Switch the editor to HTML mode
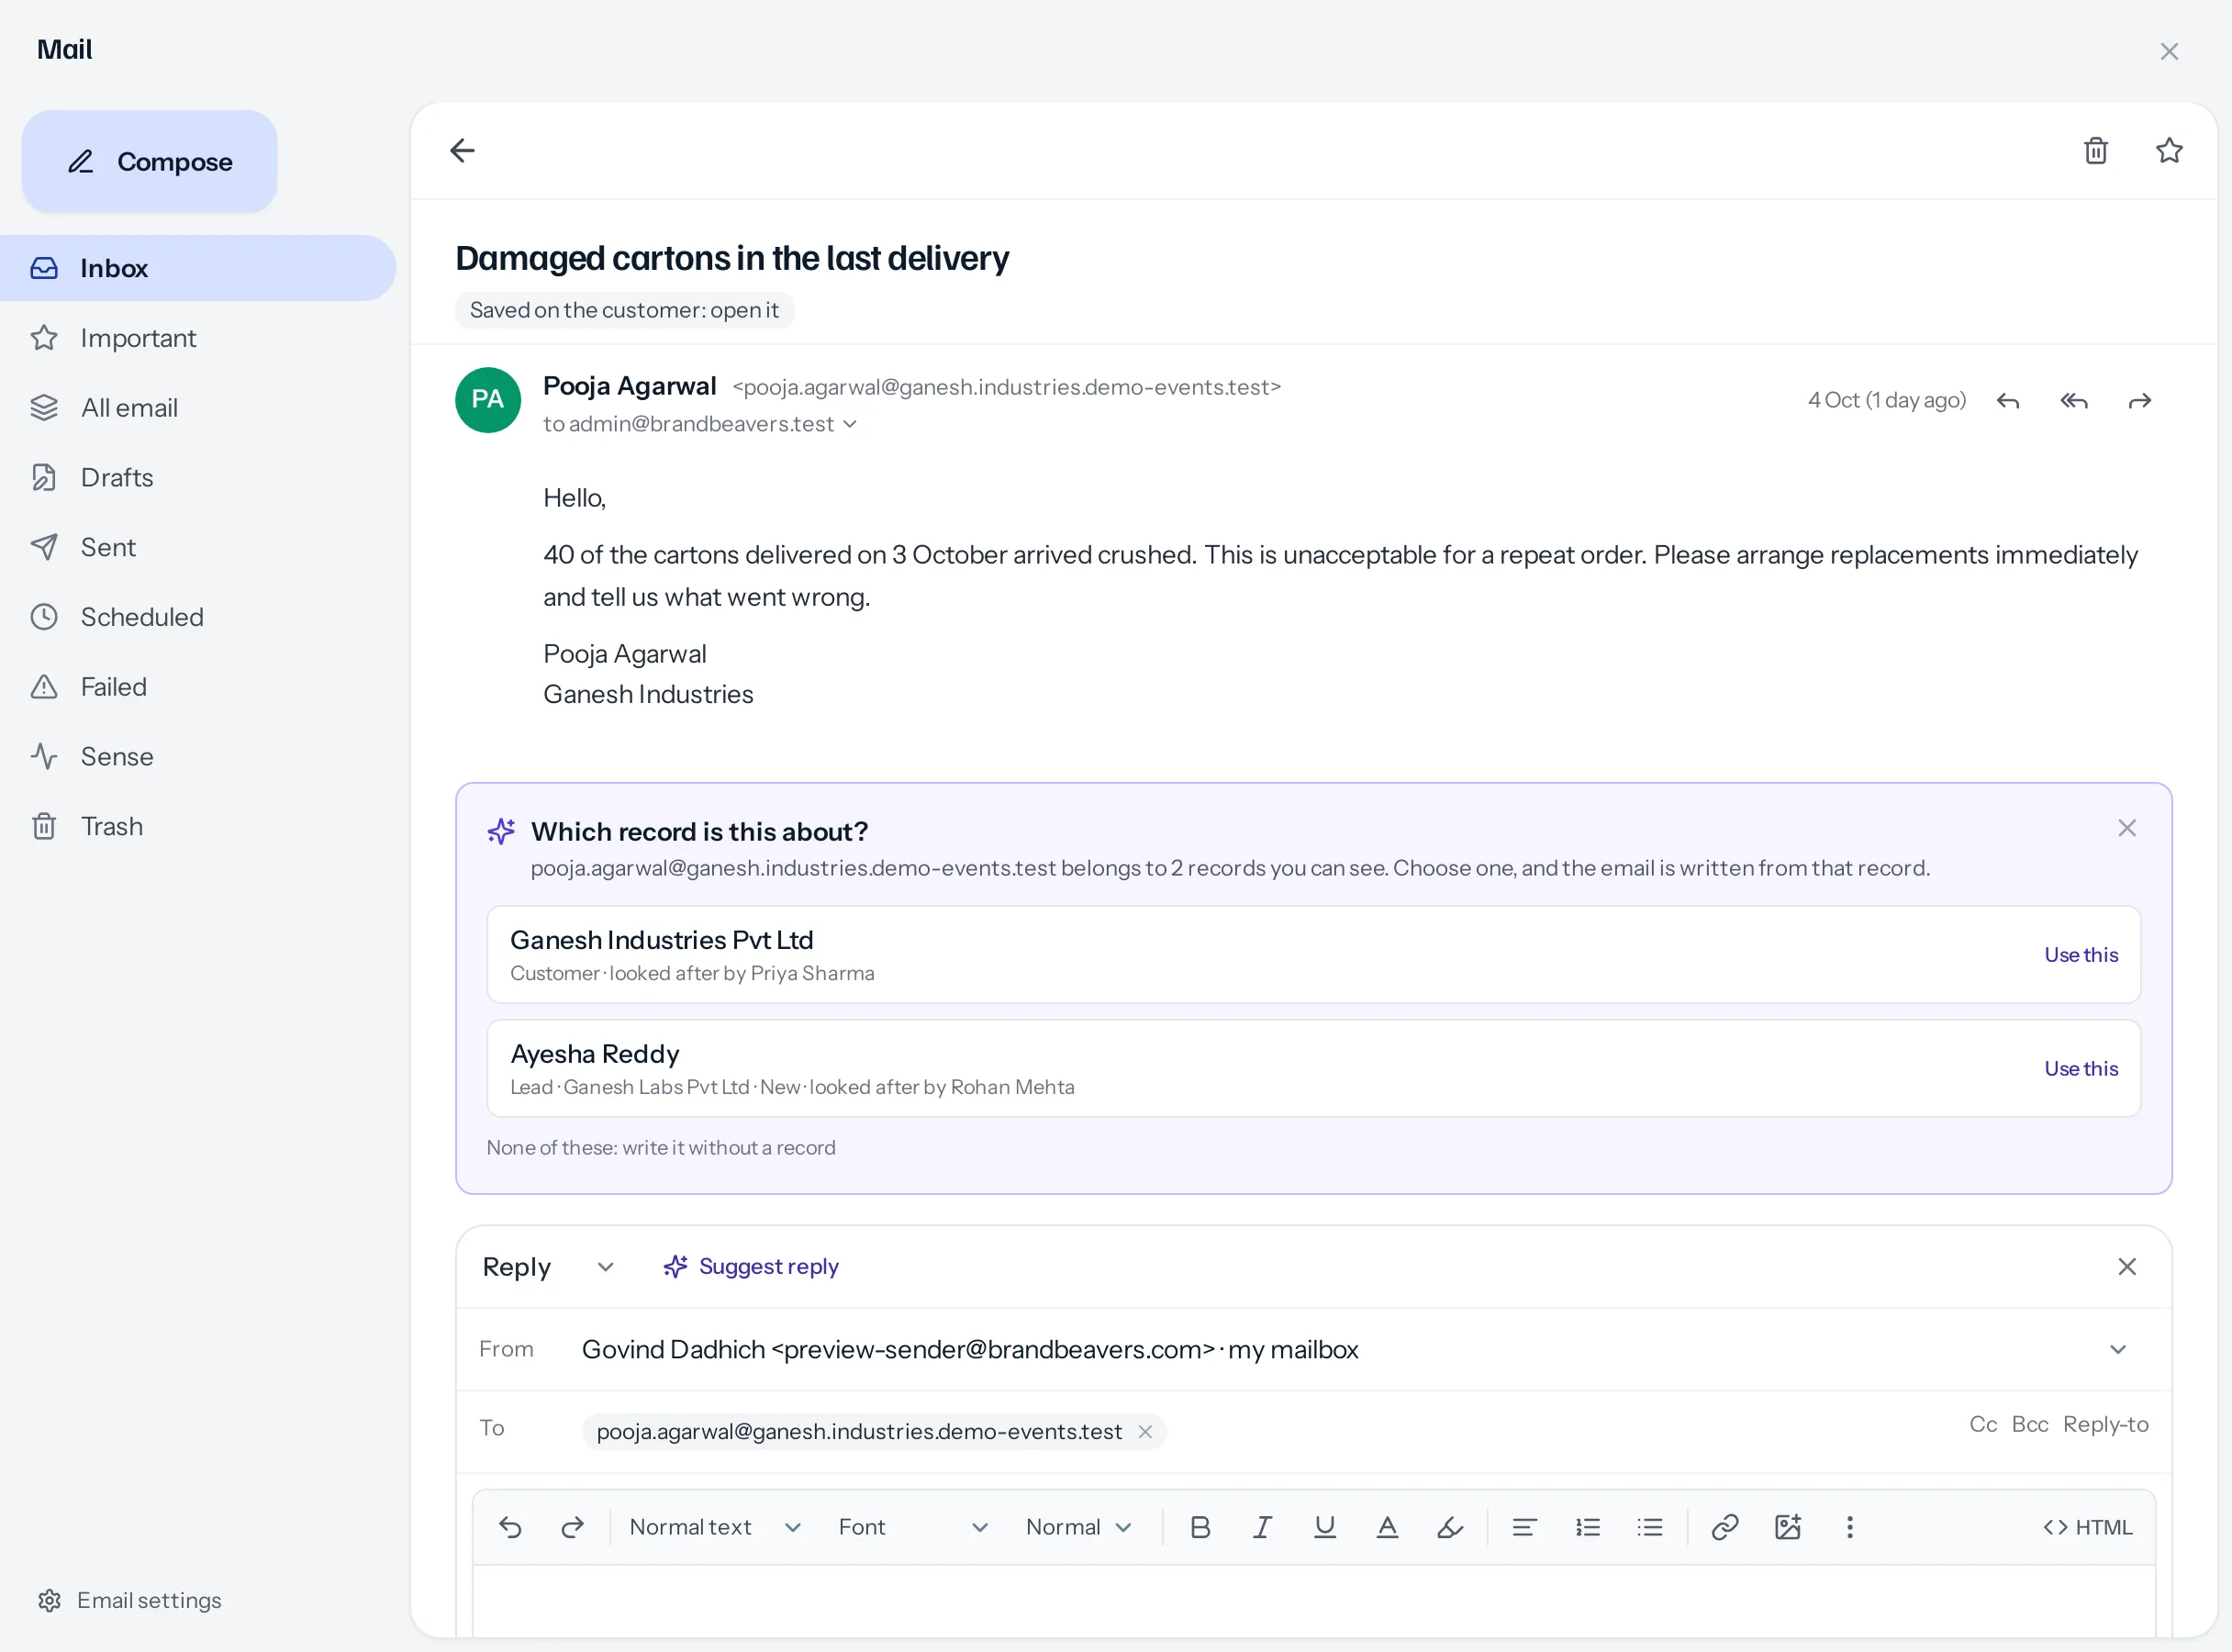Viewport: 2232px width, 1652px height. point(2087,1527)
